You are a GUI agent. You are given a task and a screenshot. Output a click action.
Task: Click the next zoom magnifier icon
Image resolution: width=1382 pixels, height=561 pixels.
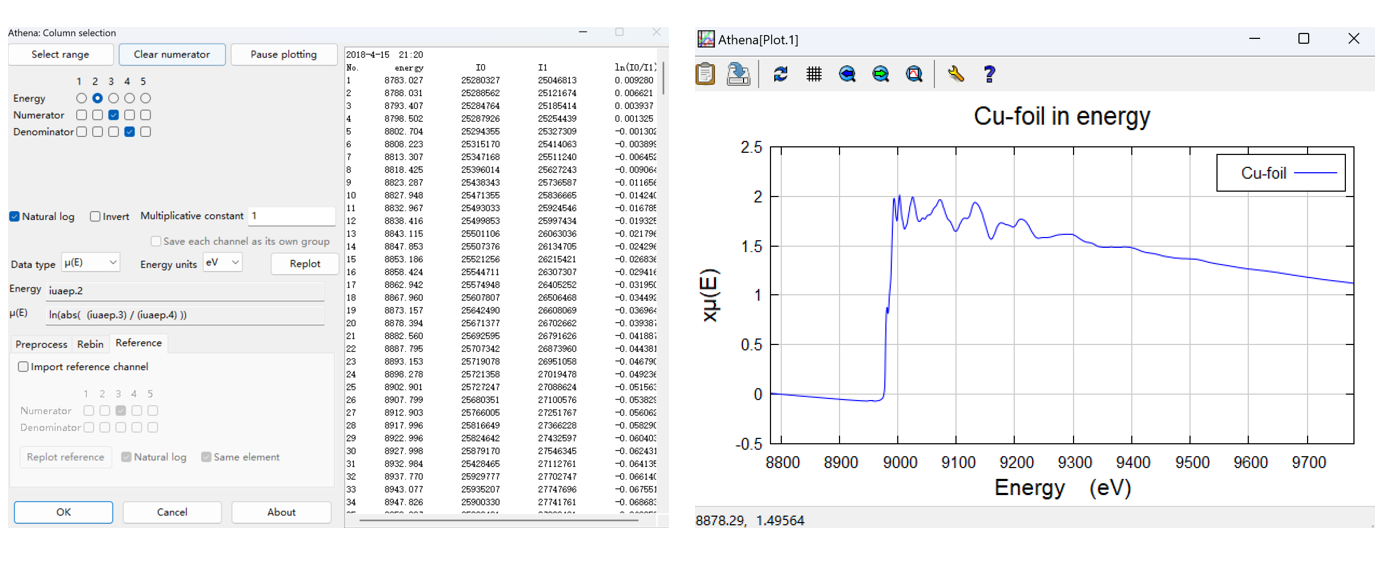click(881, 74)
